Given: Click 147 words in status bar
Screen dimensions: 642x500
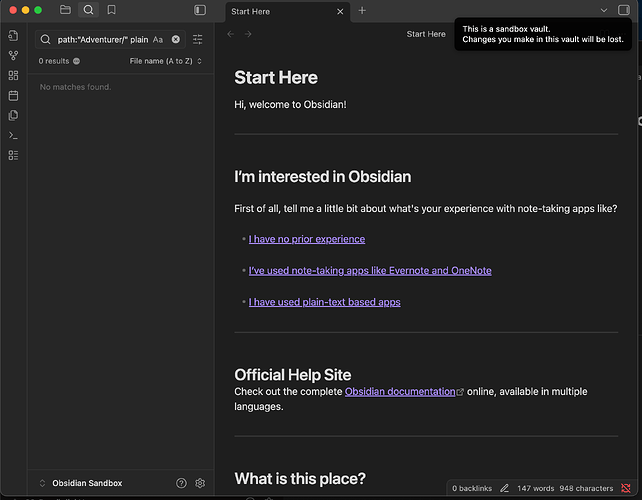Looking at the screenshot, I should tap(535, 488).
